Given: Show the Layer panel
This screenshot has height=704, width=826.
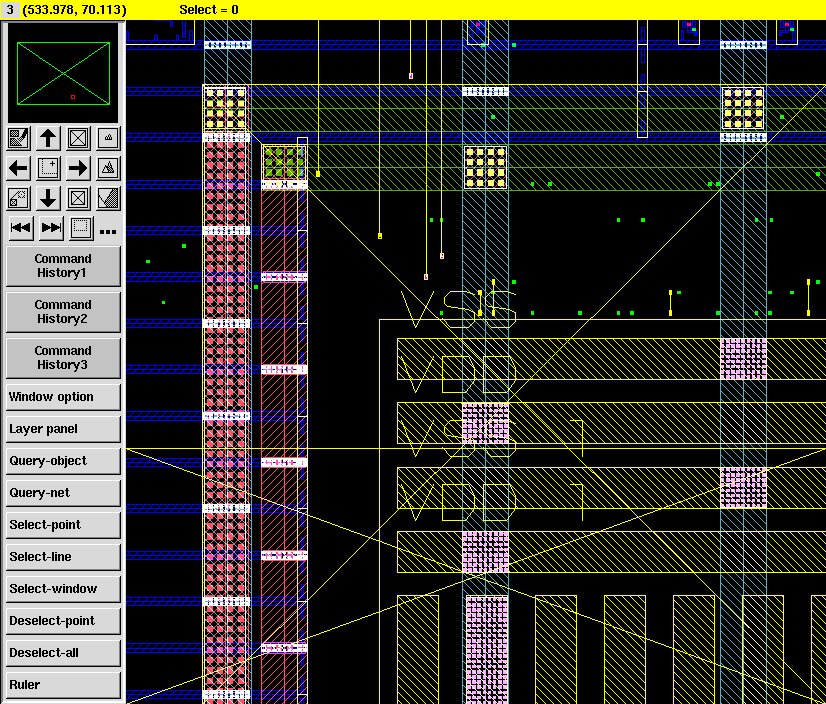Looking at the screenshot, I should (63, 429).
